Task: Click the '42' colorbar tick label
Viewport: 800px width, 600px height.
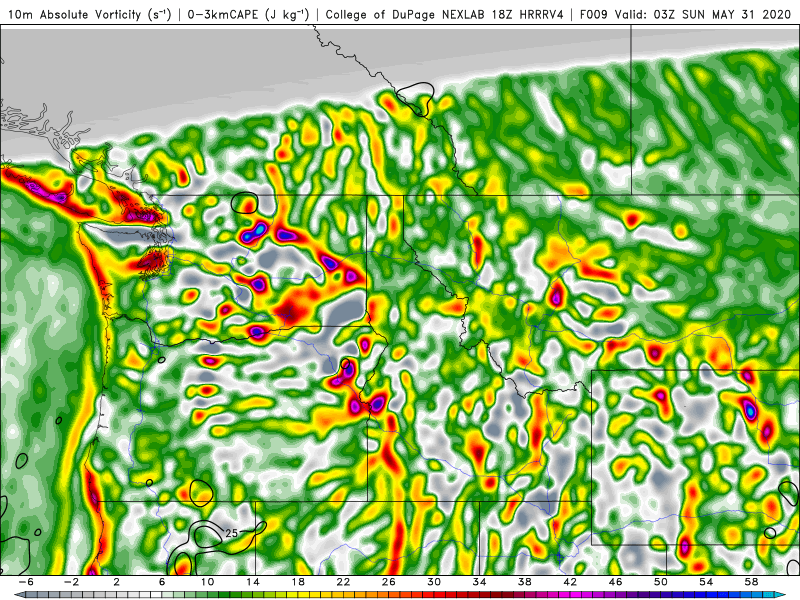Action: pos(570,582)
